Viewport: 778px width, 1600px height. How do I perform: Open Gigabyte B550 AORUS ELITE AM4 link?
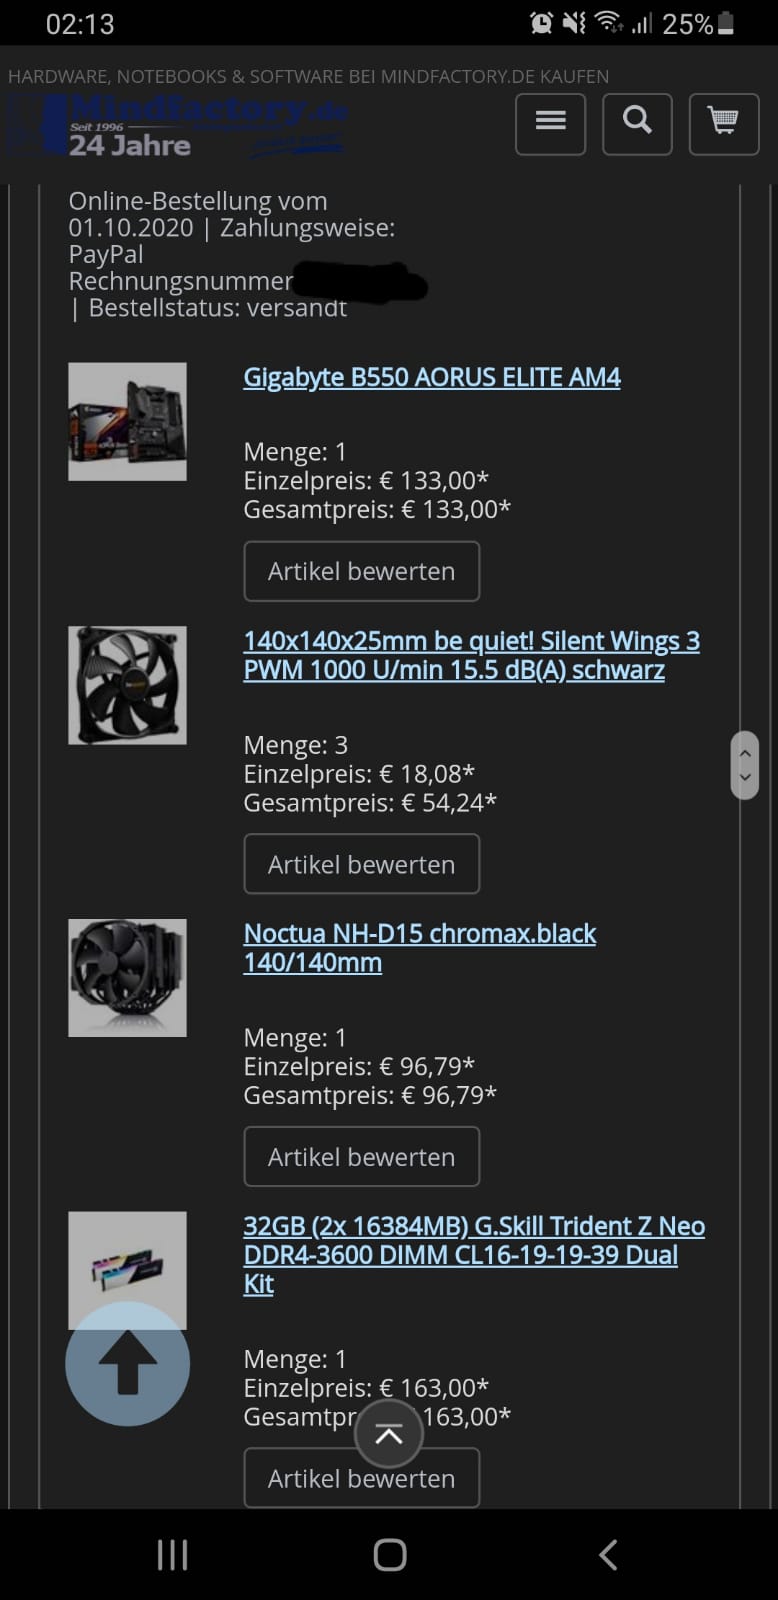(432, 377)
